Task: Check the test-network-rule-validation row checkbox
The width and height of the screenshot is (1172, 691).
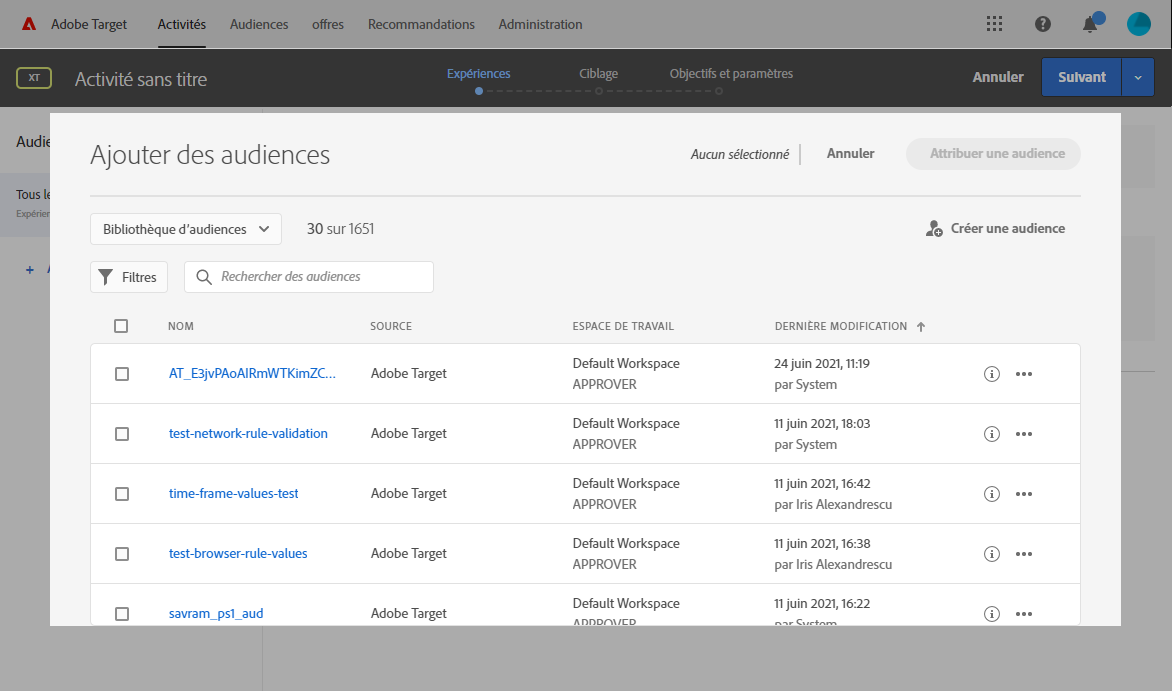Action: pyautogui.click(x=122, y=434)
